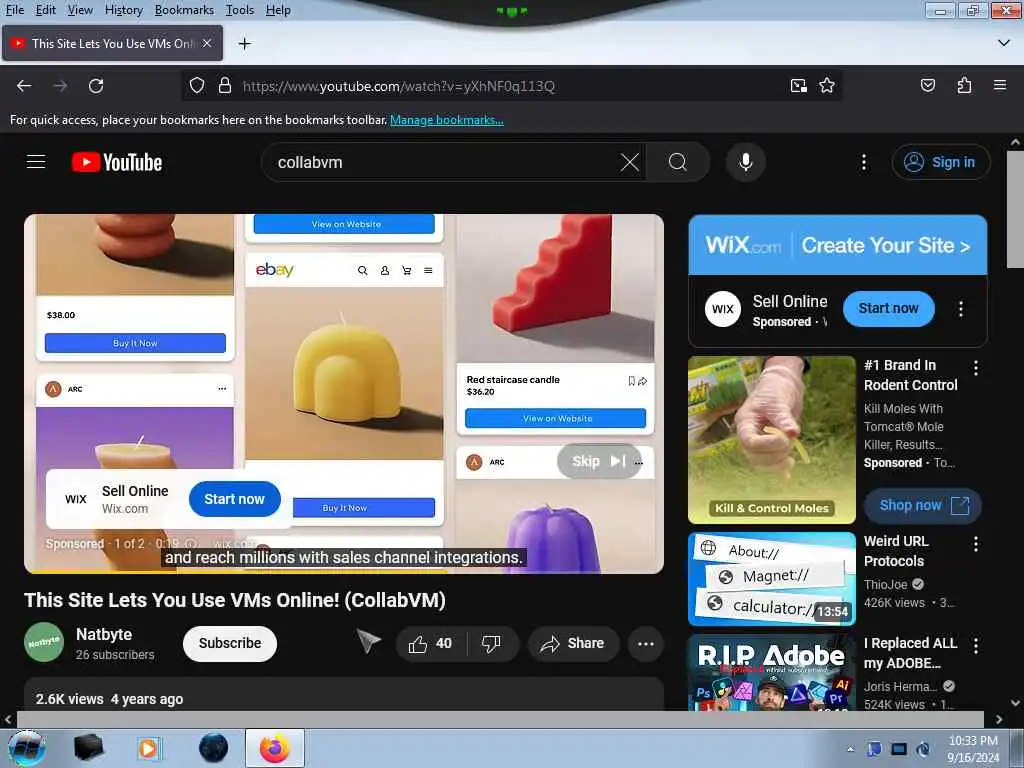Open options for Rodent Control ad
The image size is (1024, 768).
click(x=976, y=368)
